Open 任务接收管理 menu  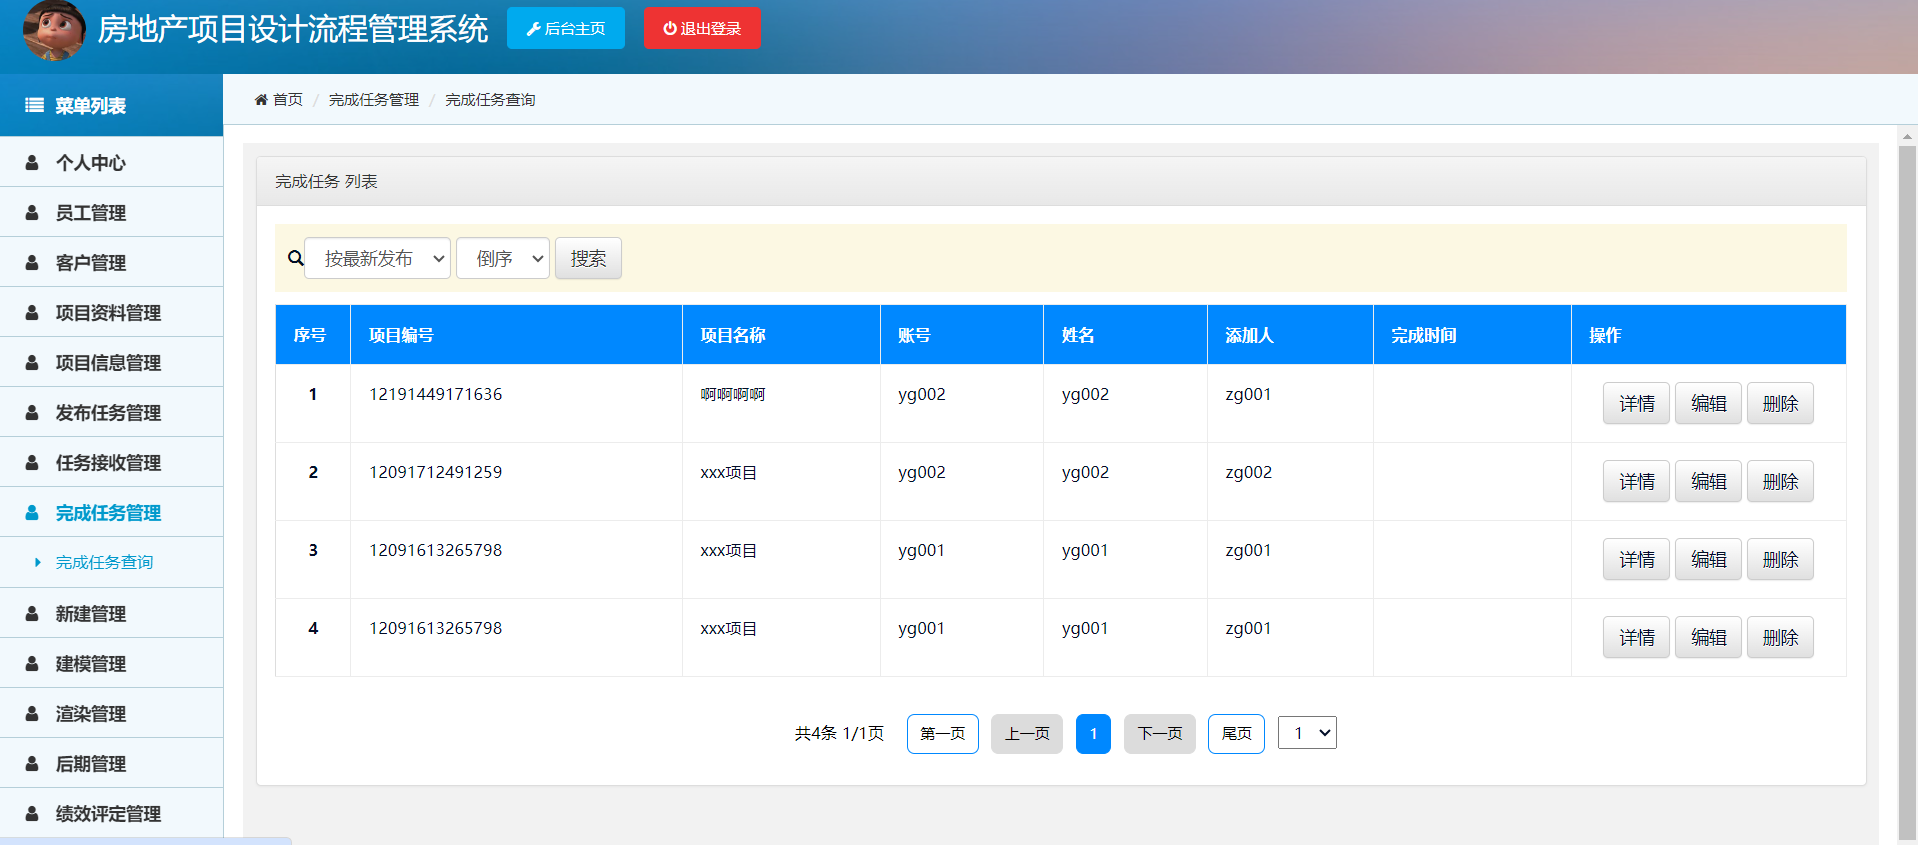(x=111, y=462)
